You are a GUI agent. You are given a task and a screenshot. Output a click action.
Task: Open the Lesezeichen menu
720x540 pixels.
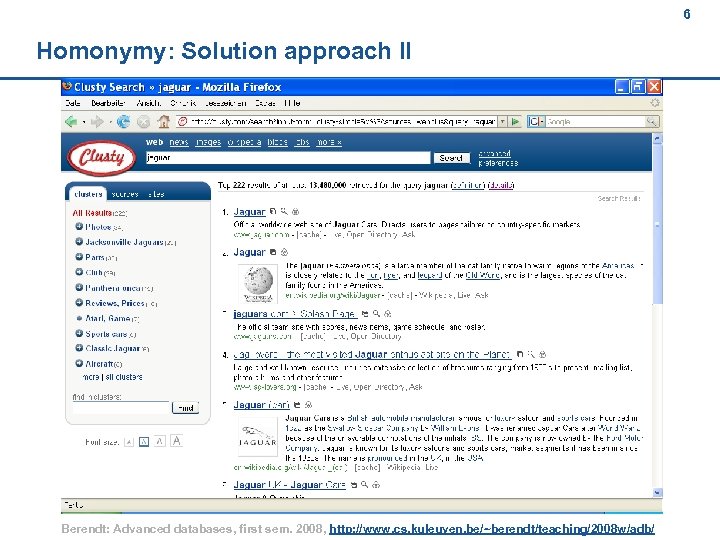coord(225,103)
